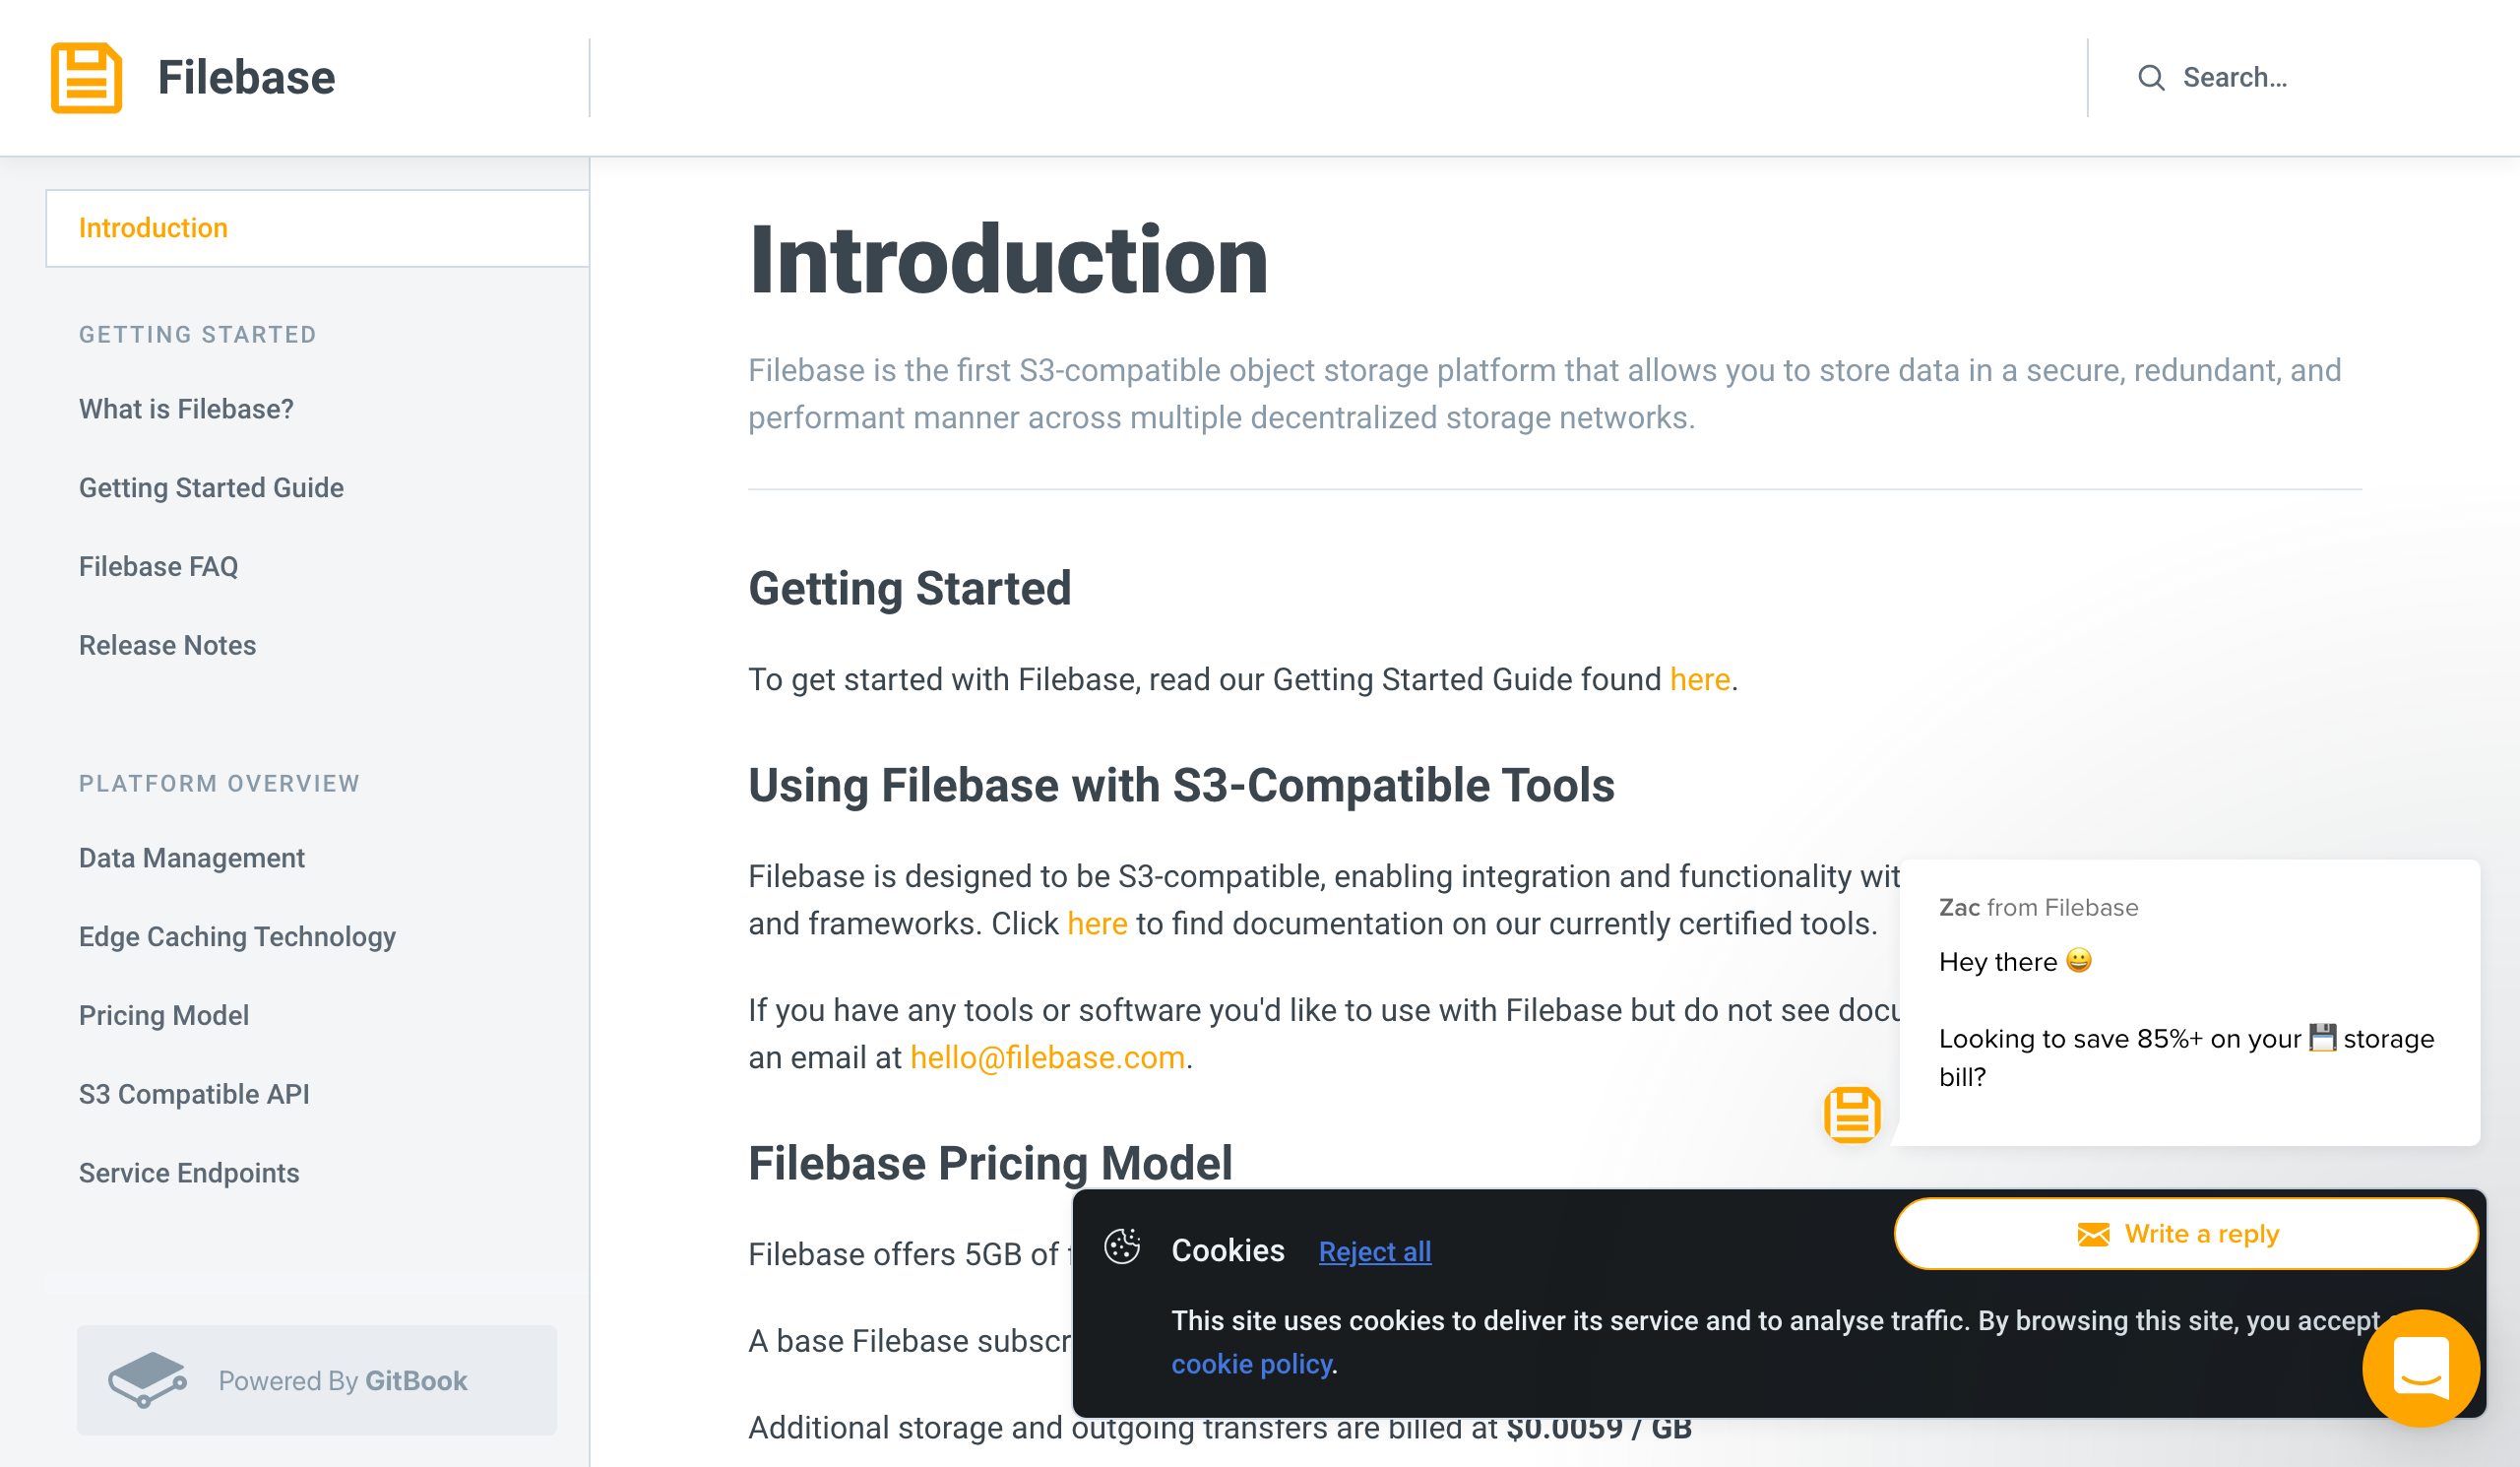The height and width of the screenshot is (1467, 2520).
Task: Click the Write a reply button
Action: (x=2185, y=1234)
